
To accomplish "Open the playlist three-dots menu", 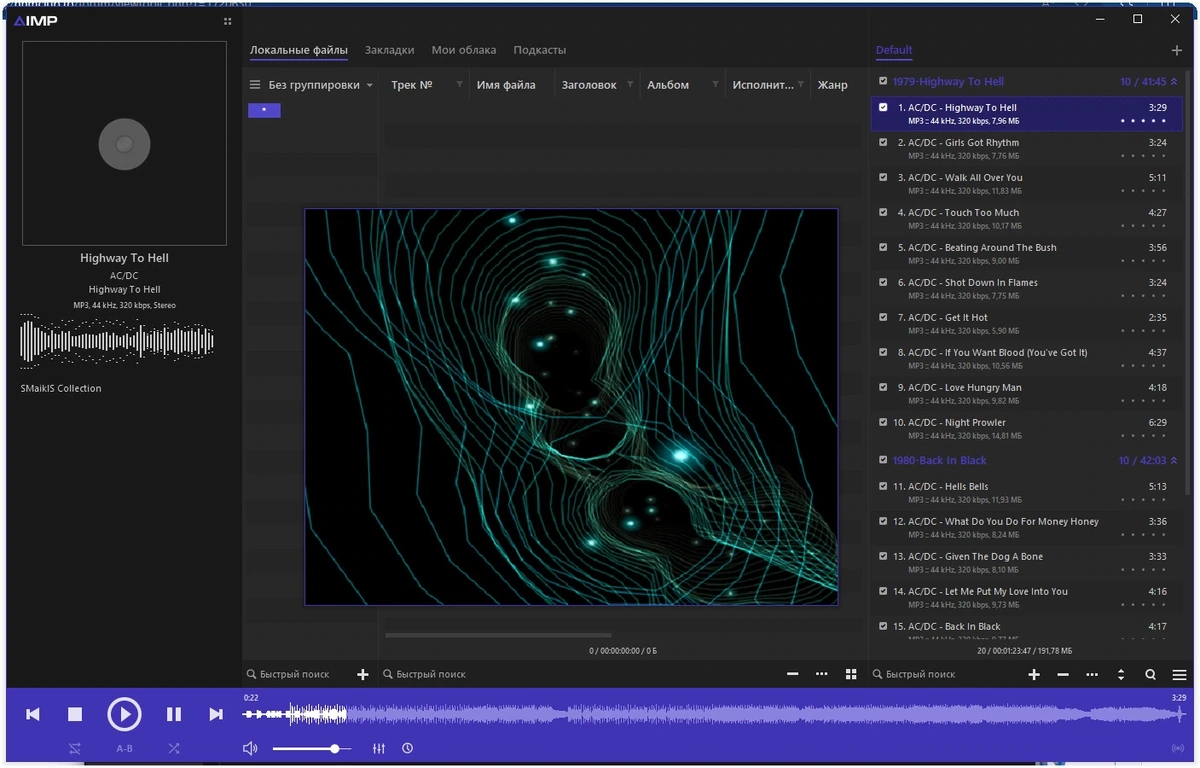I will [x=1092, y=674].
